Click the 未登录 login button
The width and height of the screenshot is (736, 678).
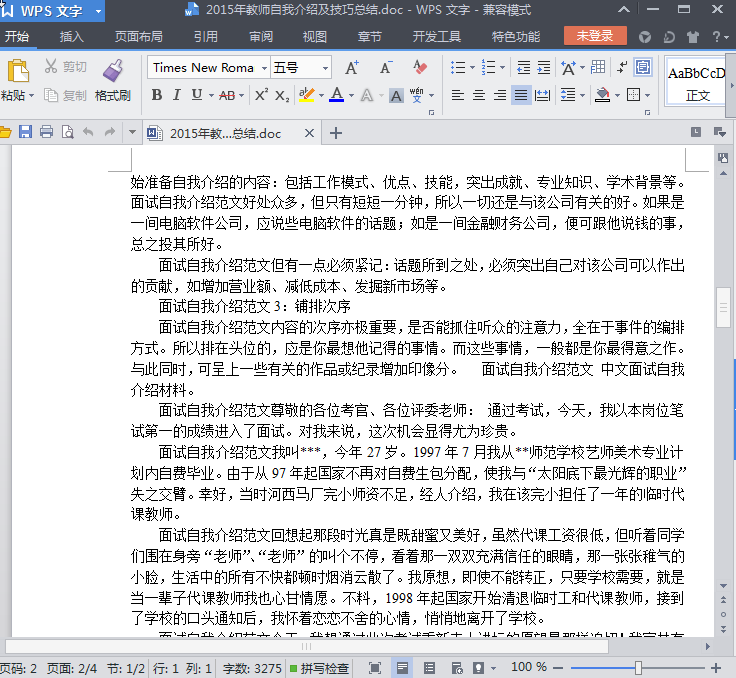coord(595,36)
